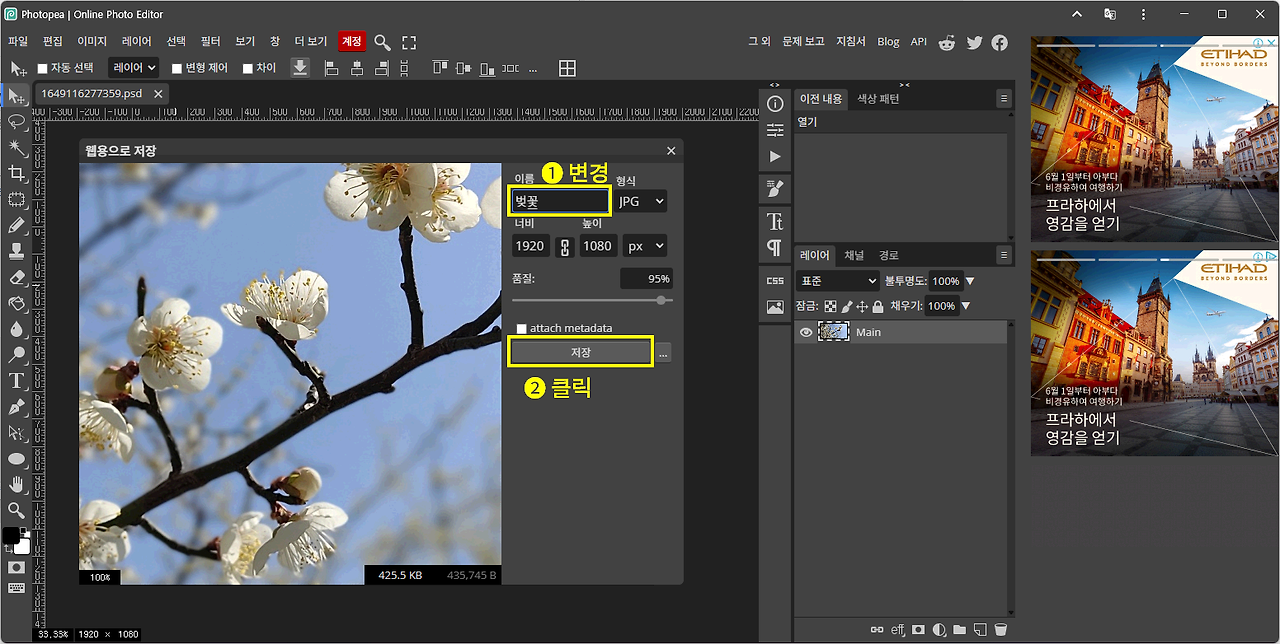Open the Blog link
The height and width of the screenshot is (644, 1280).
pos(888,42)
